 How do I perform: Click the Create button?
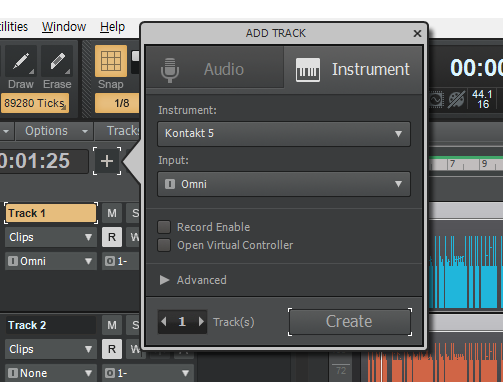point(350,322)
